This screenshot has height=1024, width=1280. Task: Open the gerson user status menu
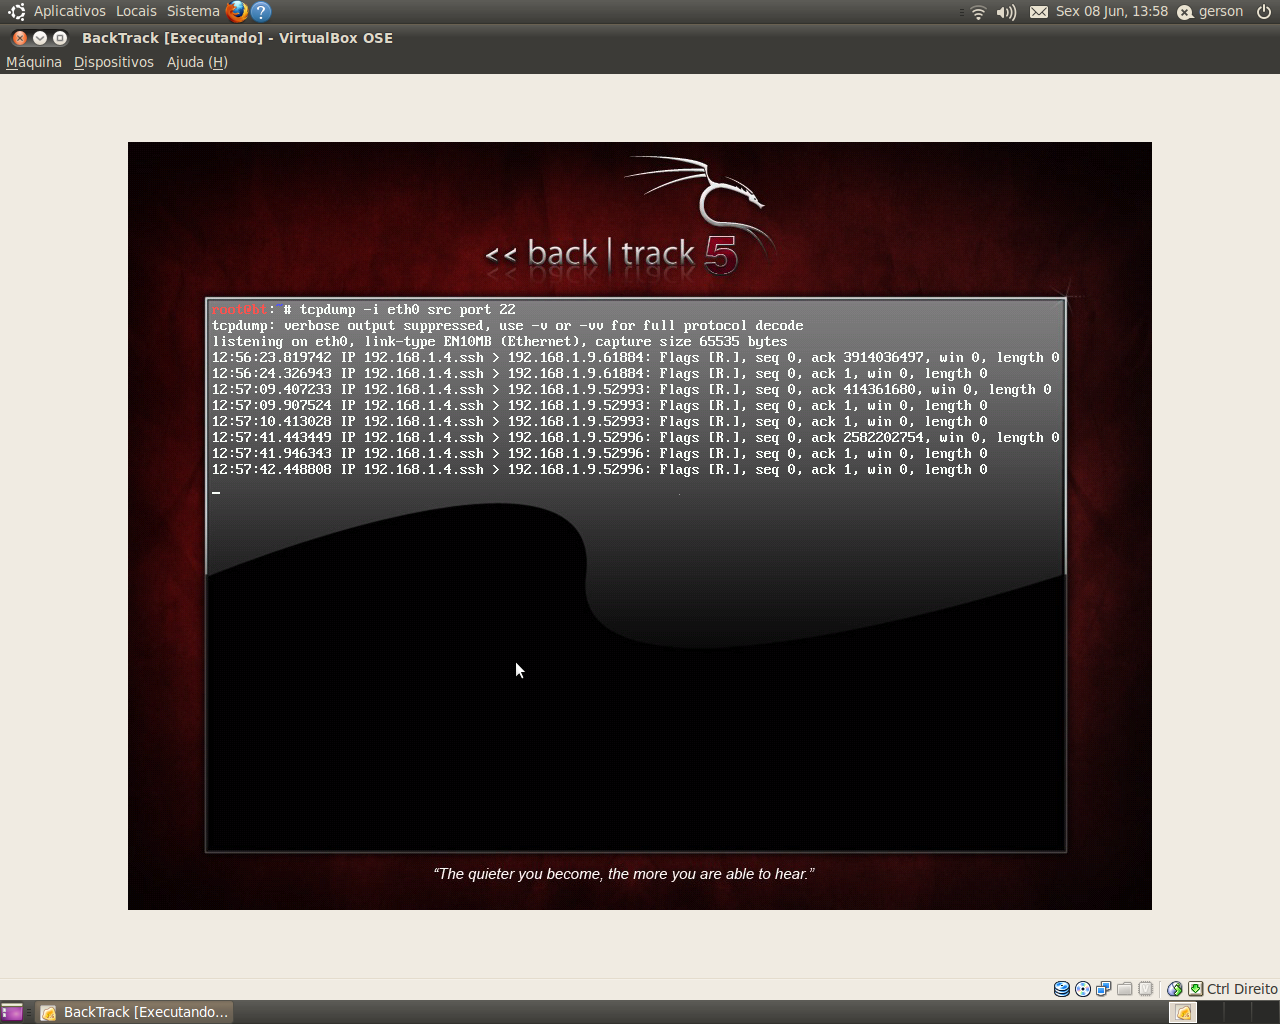pyautogui.click(x=1211, y=11)
